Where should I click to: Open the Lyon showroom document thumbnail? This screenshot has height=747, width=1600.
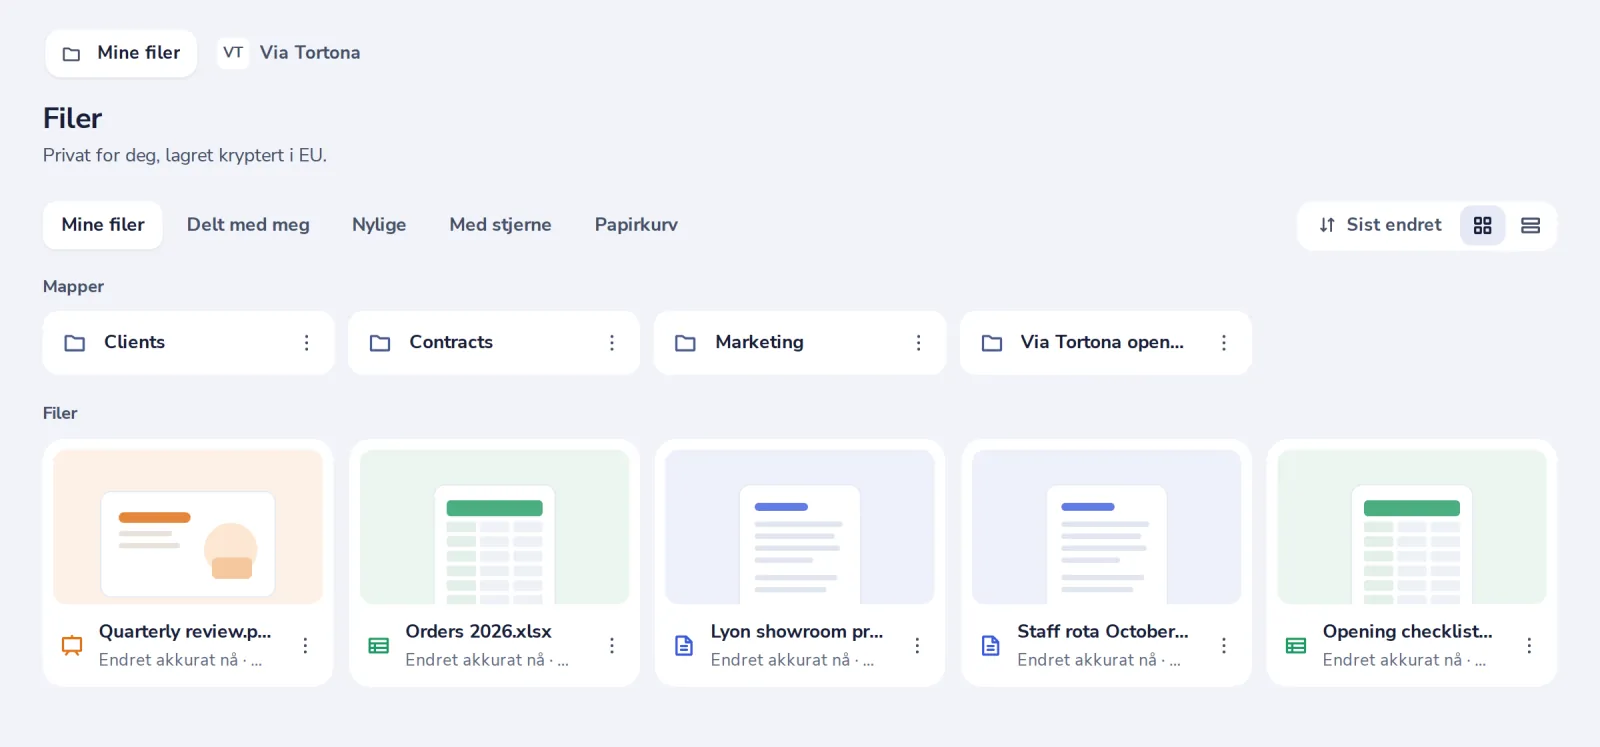click(800, 527)
